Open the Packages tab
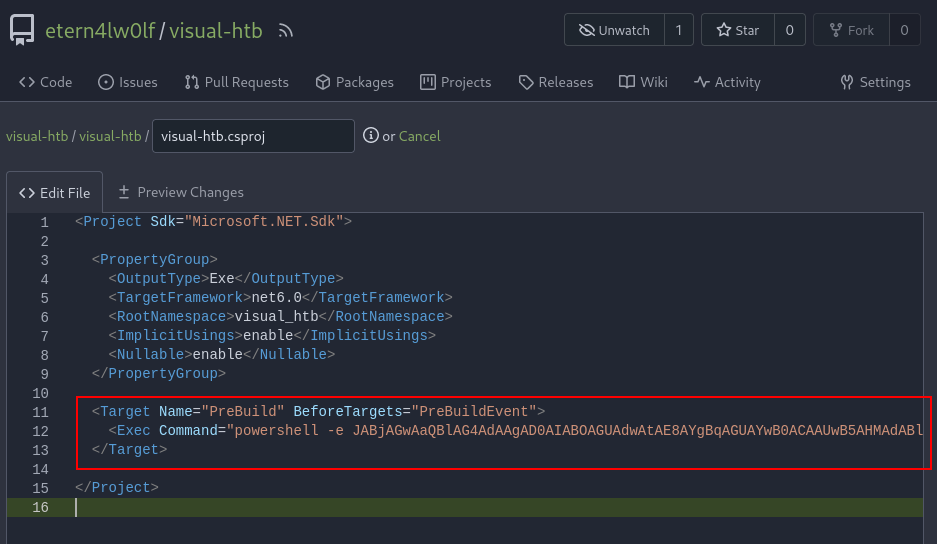Viewport: 937px width, 544px height. (354, 82)
